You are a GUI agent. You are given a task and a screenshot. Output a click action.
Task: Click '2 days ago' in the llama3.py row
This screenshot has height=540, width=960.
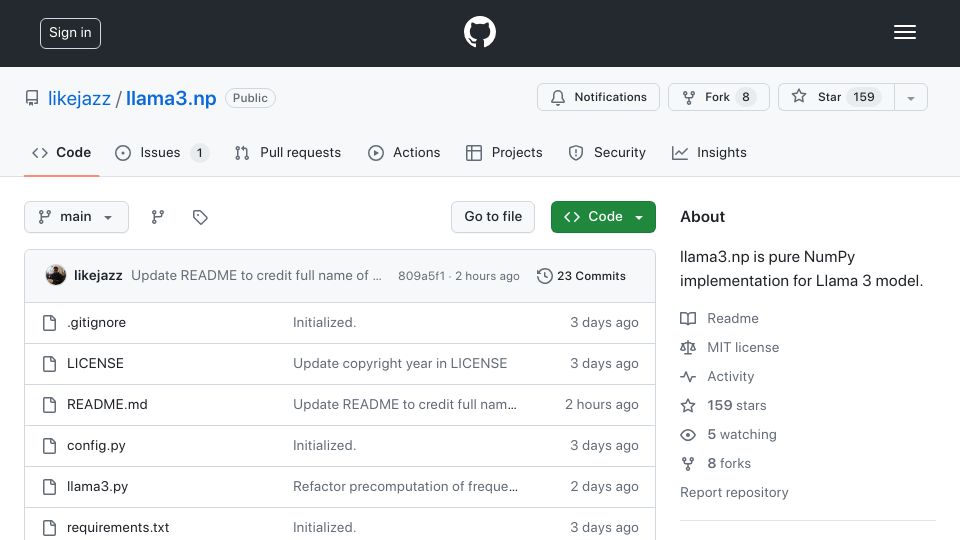click(604, 487)
